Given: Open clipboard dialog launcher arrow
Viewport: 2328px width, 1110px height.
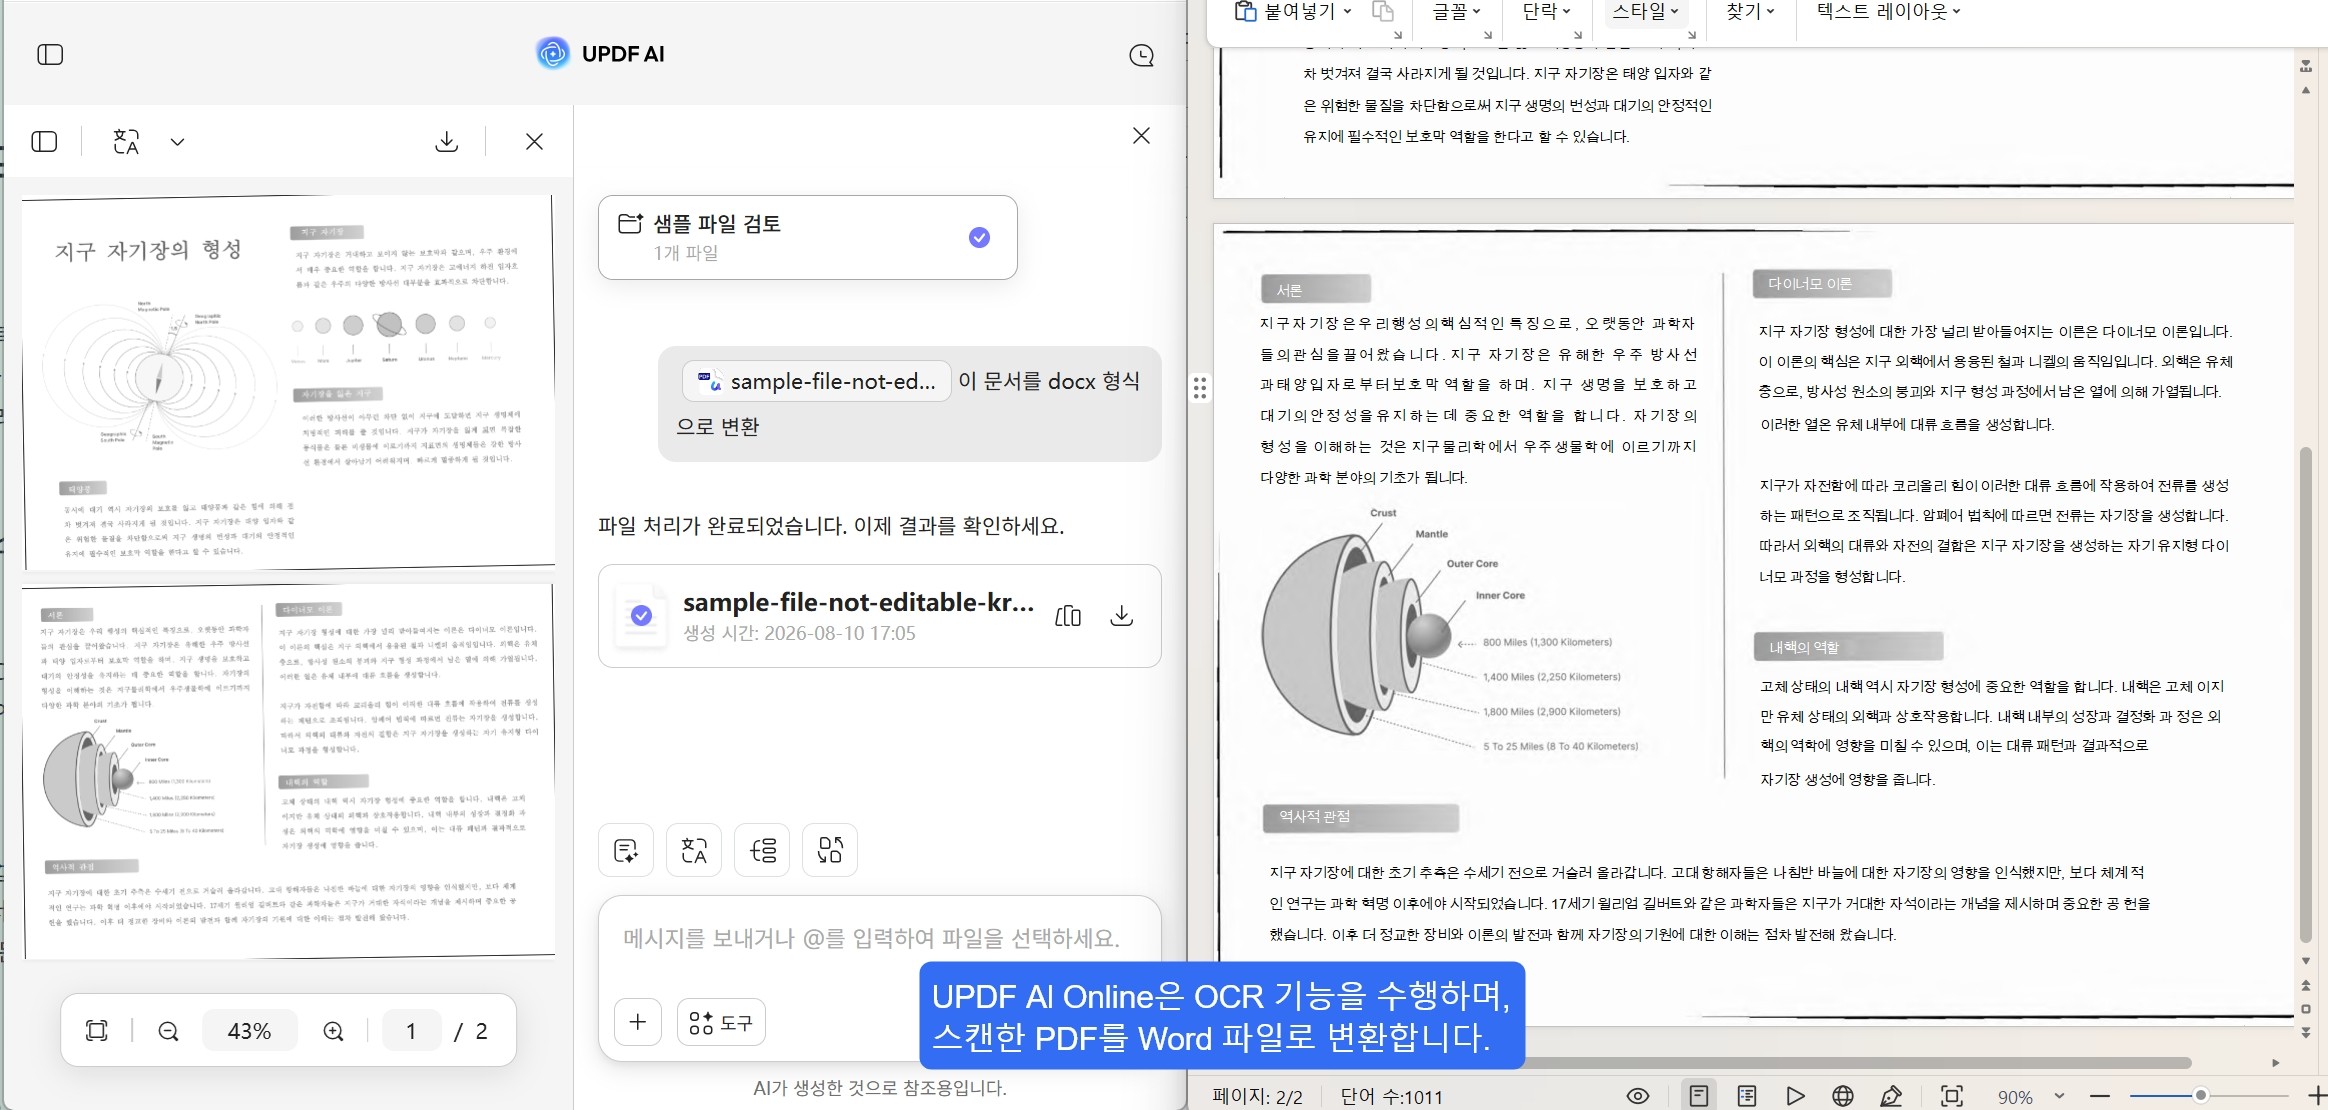Looking at the screenshot, I should click(1398, 35).
